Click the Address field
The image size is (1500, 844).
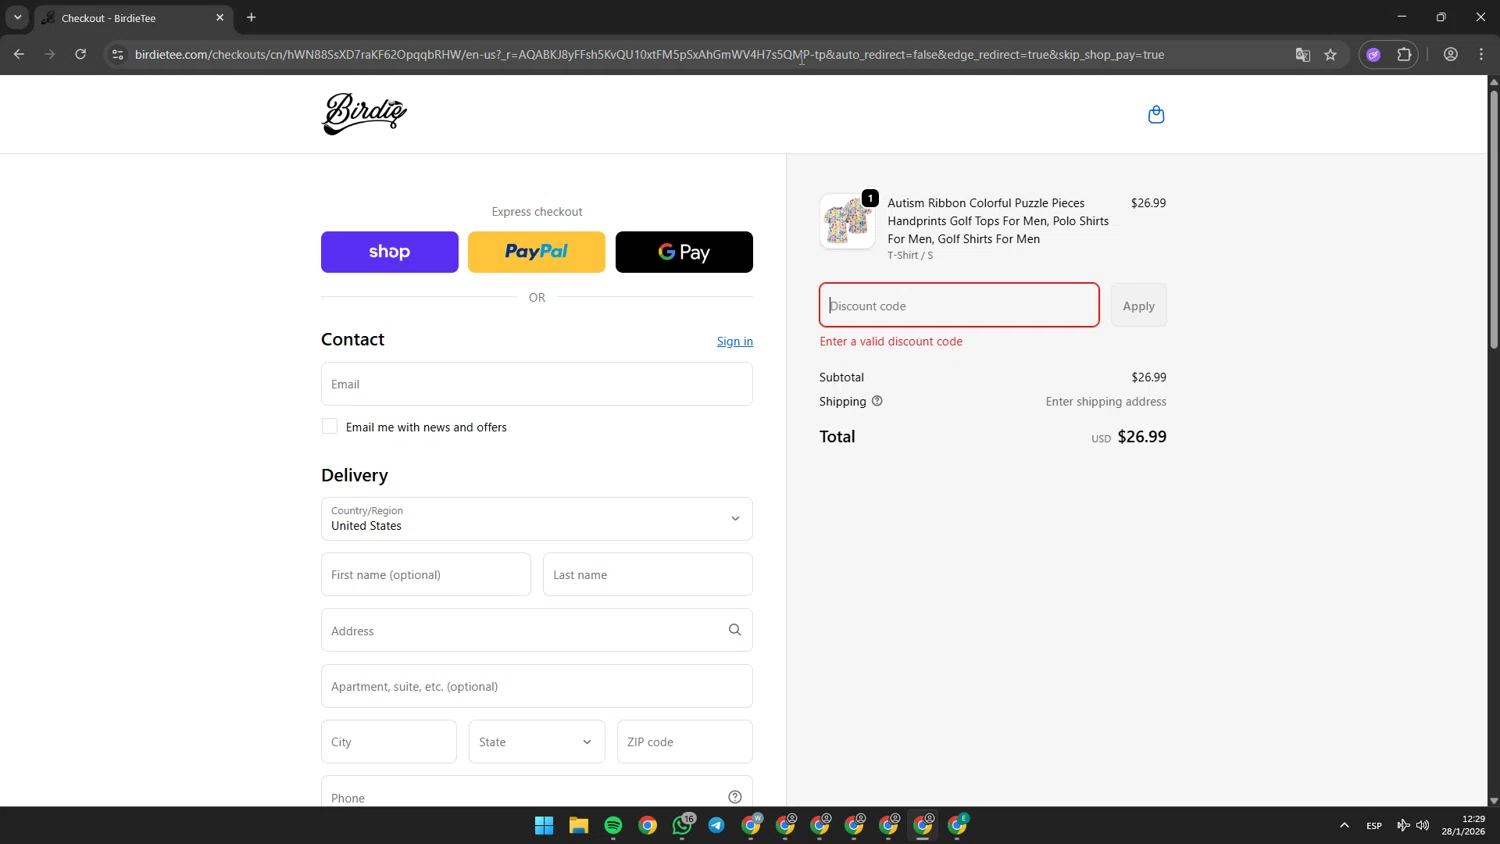[x=537, y=630]
